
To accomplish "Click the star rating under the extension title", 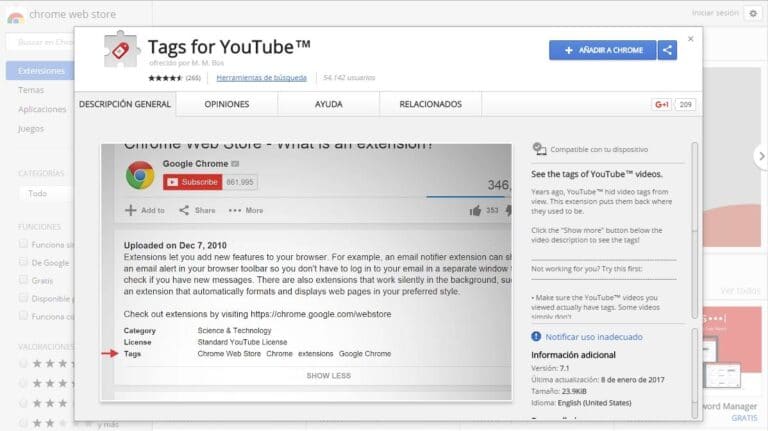I will pos(165,77).
